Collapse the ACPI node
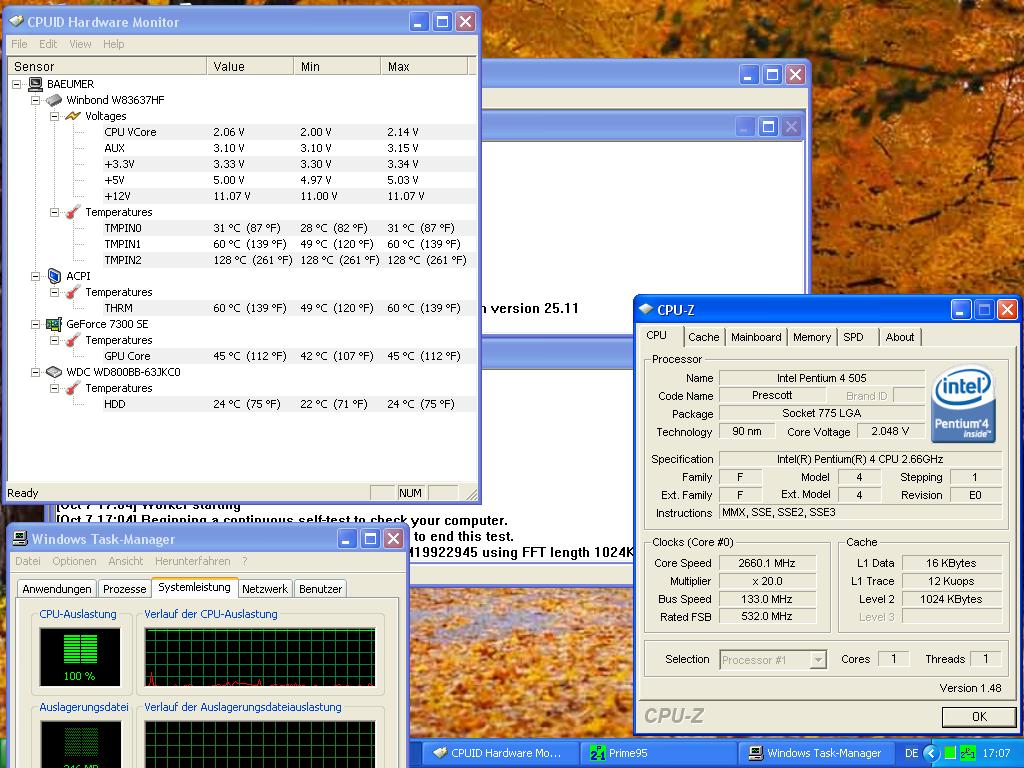This screenshot has width=1024, height=768. [x=36, y=276]
